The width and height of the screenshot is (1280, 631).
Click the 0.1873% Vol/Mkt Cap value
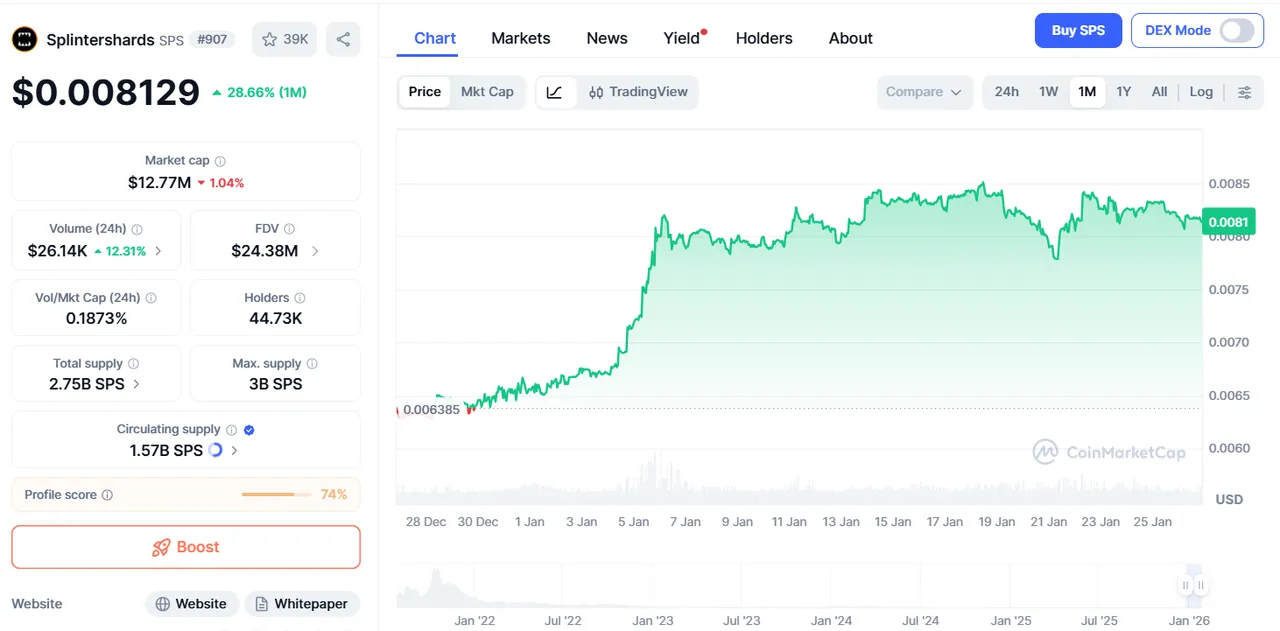point(96,319)
